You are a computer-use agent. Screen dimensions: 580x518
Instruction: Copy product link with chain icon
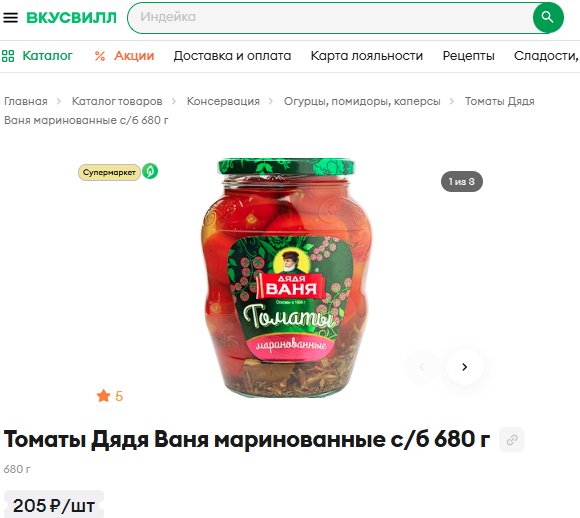point(512,440)
